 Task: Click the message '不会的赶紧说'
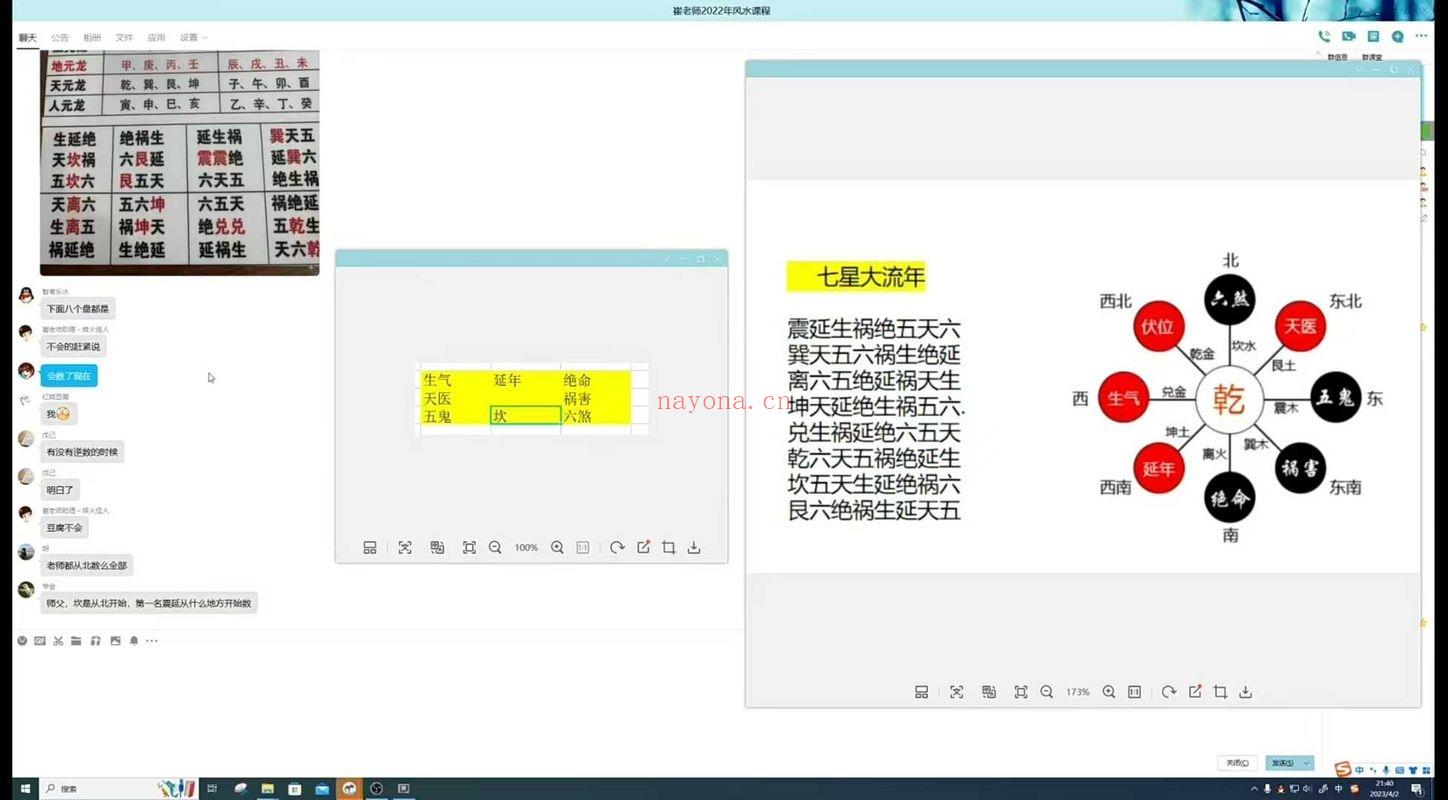[73, 347]
